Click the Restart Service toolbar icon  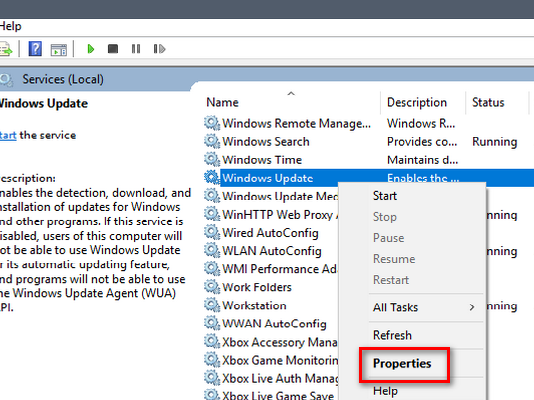[x=159, y=49]
